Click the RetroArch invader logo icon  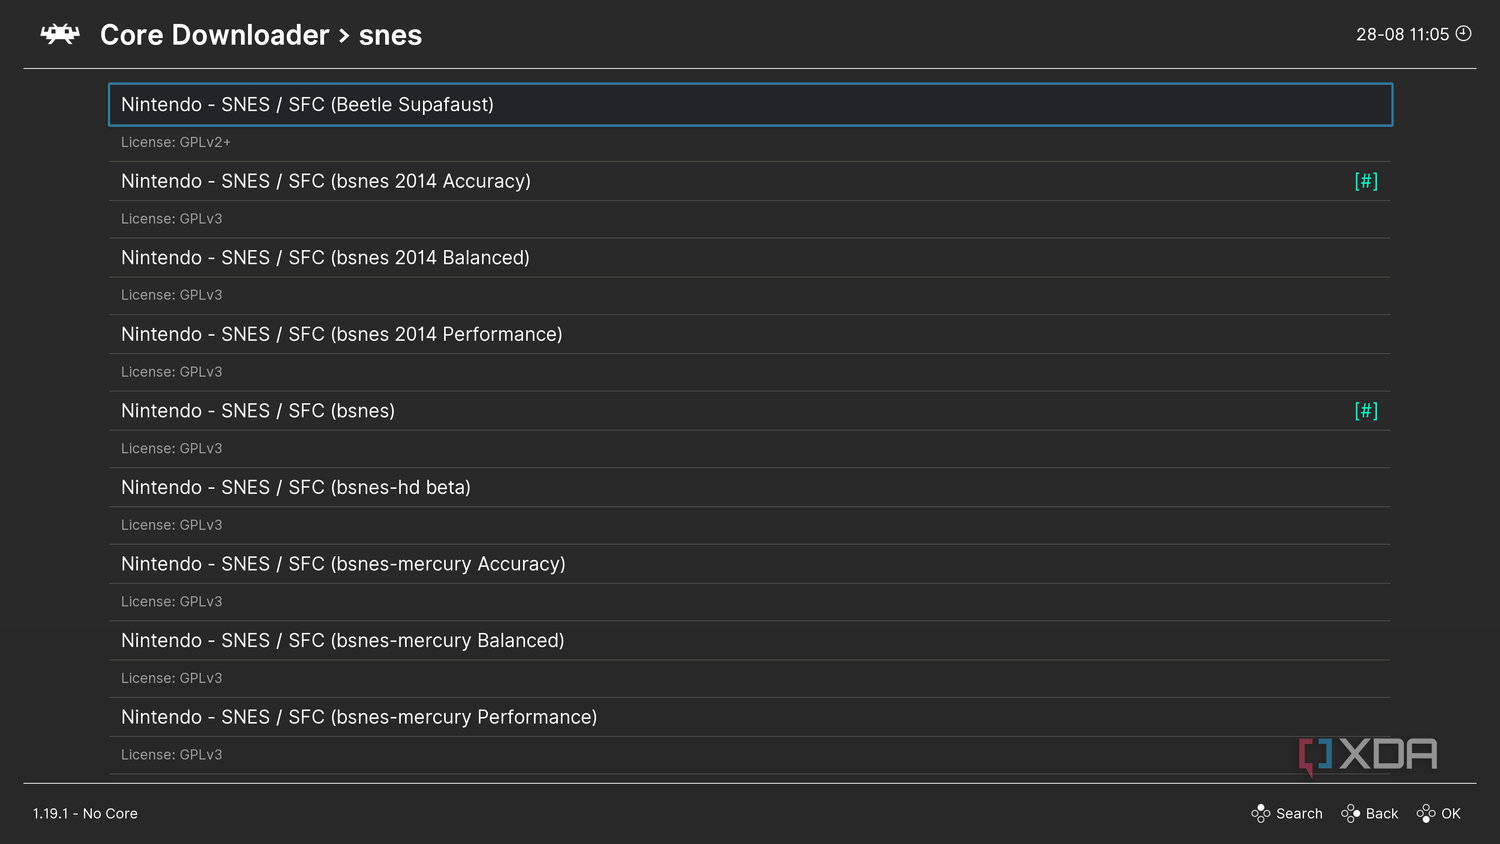click(60, 34)
